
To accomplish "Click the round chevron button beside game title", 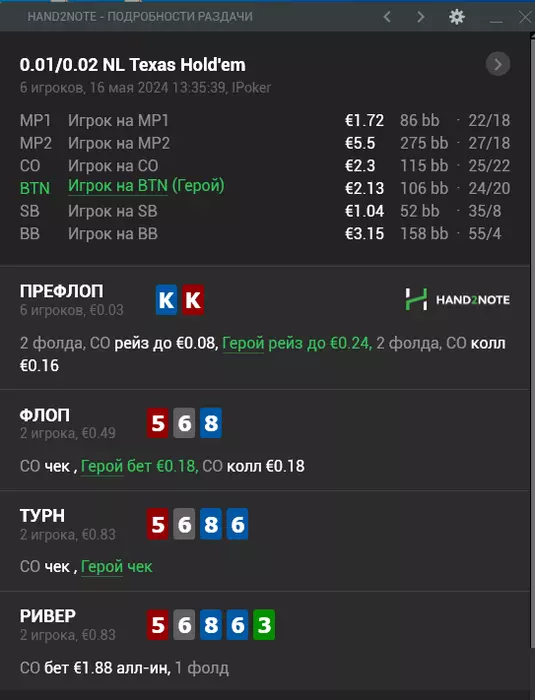I will 497,64.
